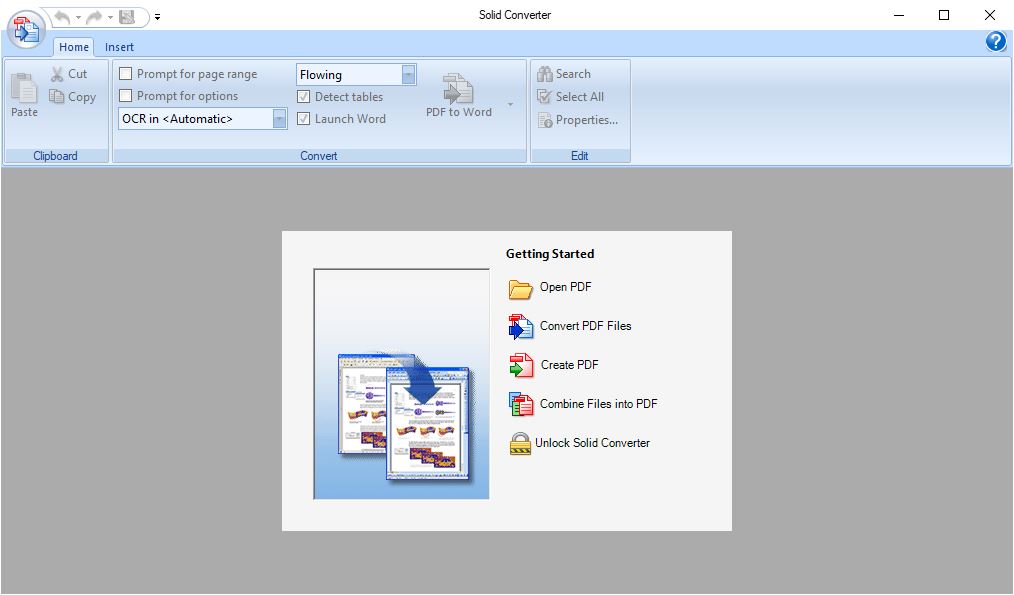Open the PDF to Word dropdown arrow
This screenshot has height=595, width=1014.
point(510,104)
